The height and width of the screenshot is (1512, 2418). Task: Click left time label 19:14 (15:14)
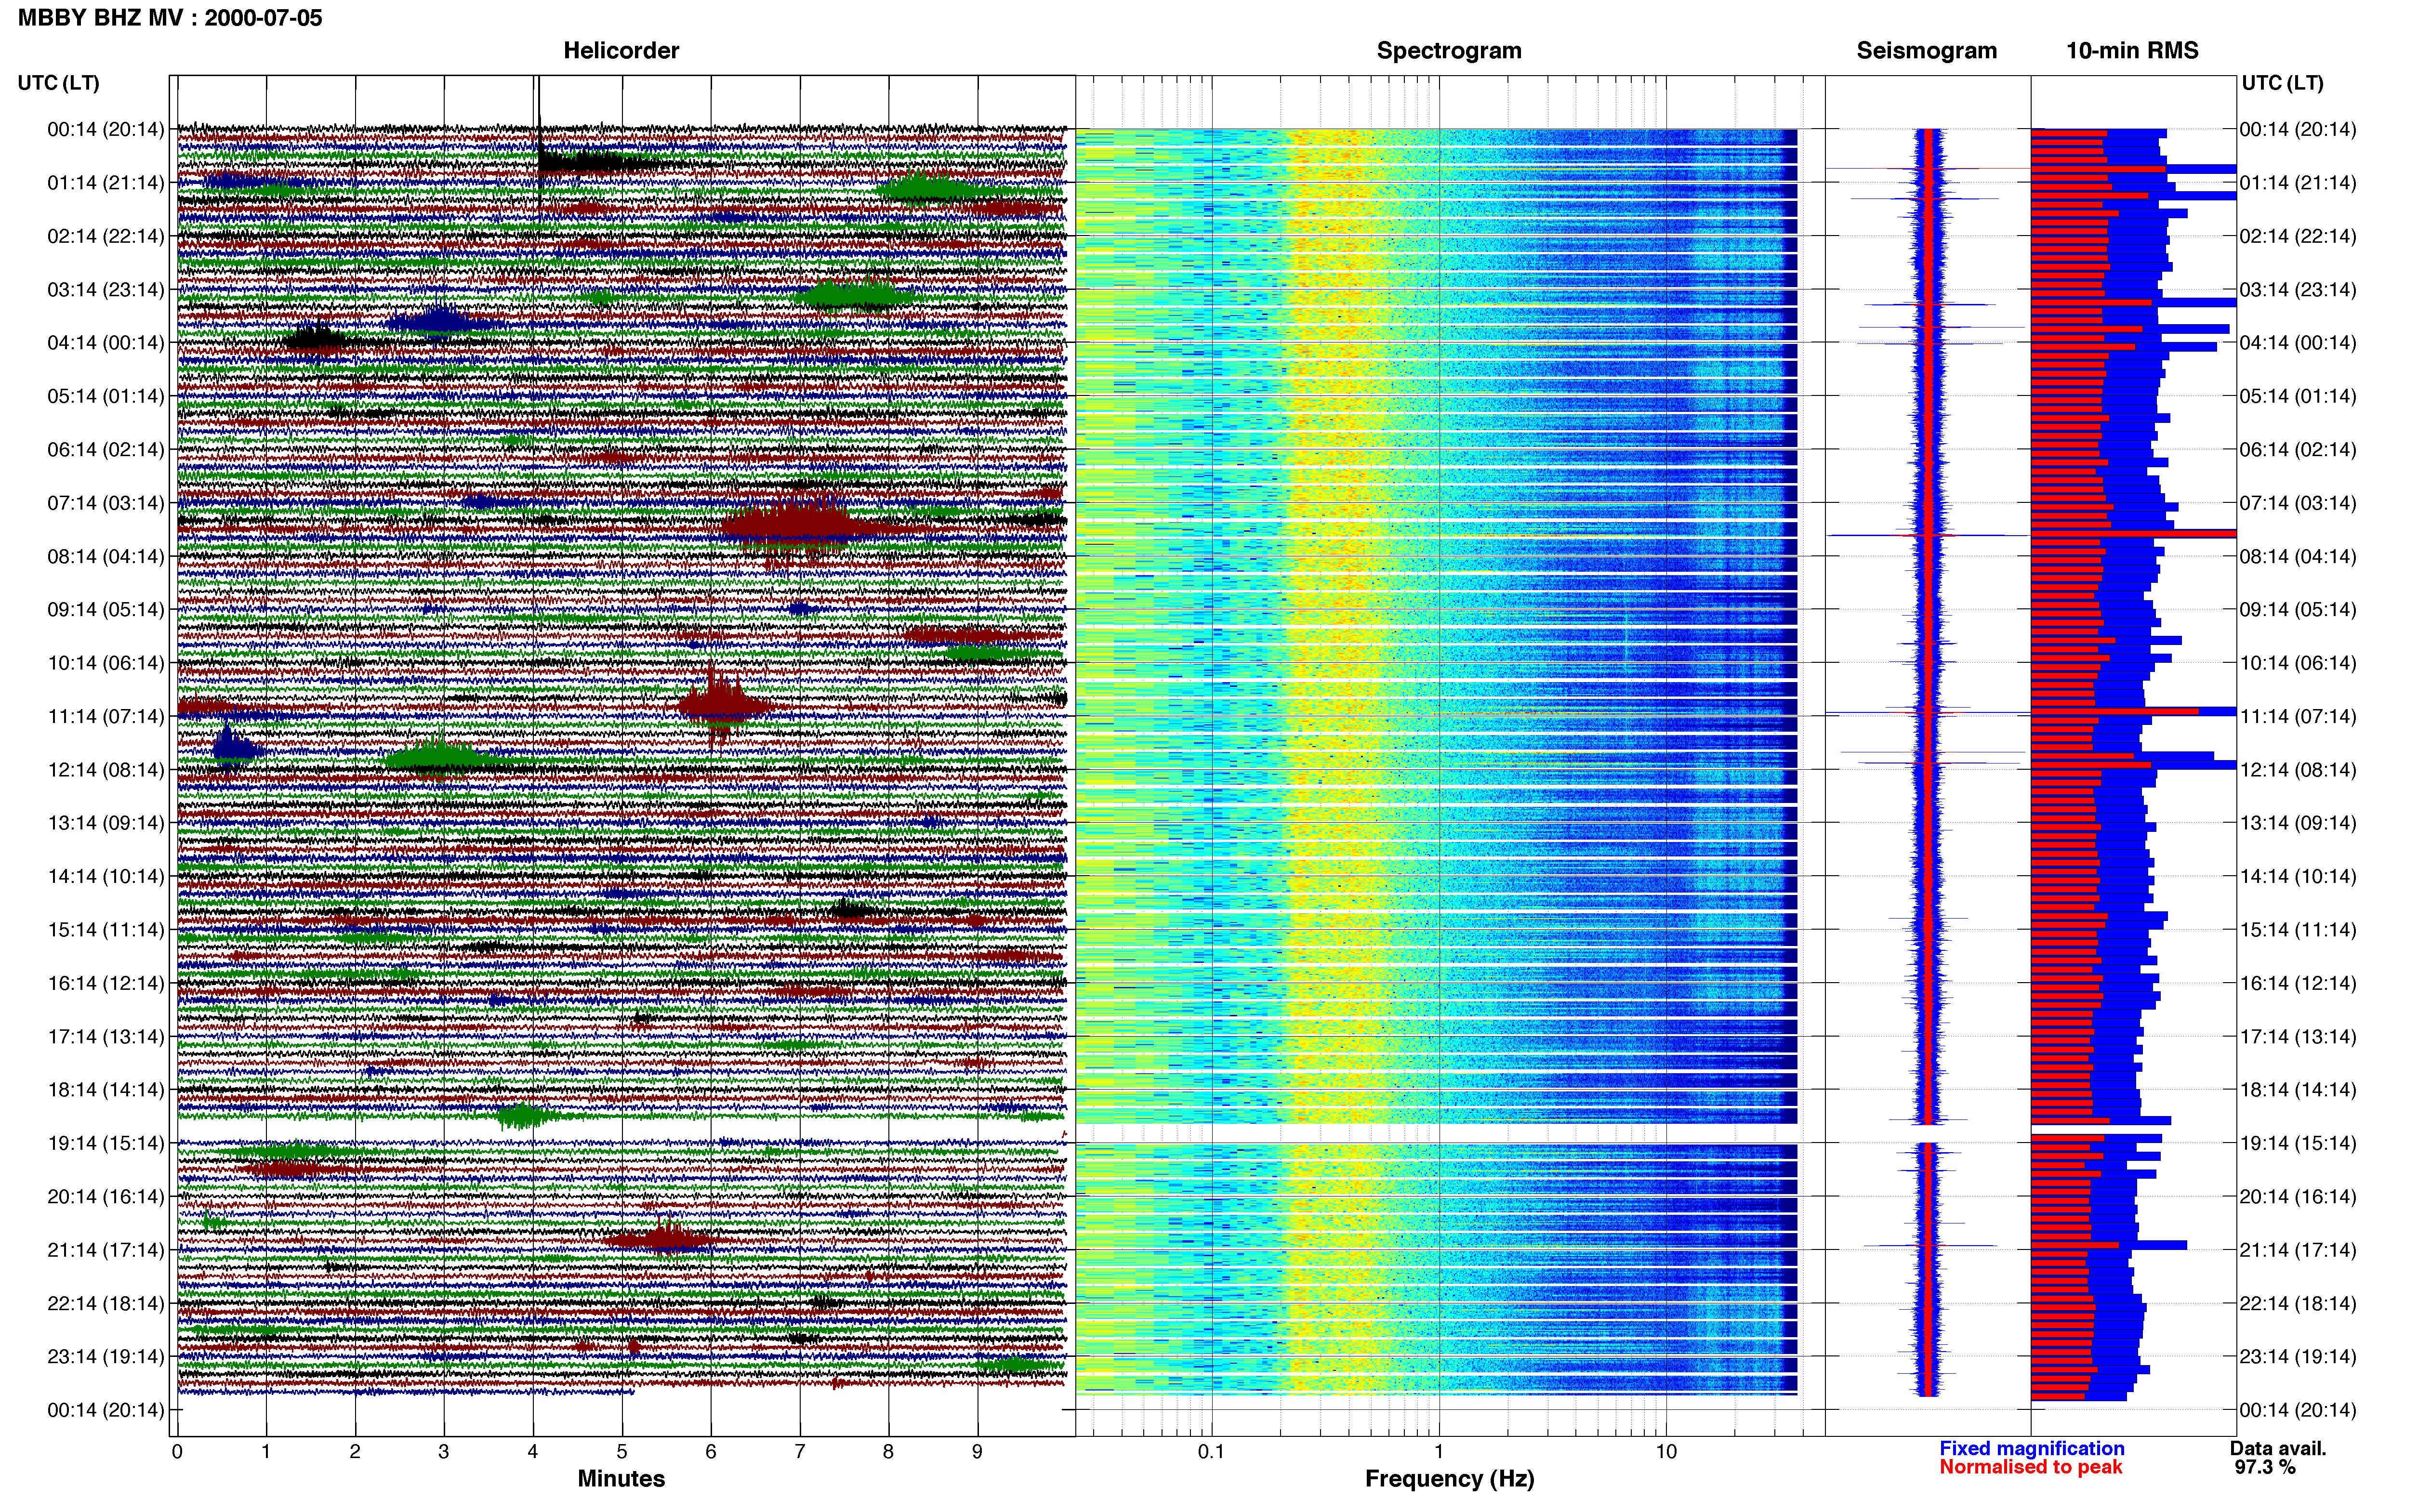[x=105, y=1143]
